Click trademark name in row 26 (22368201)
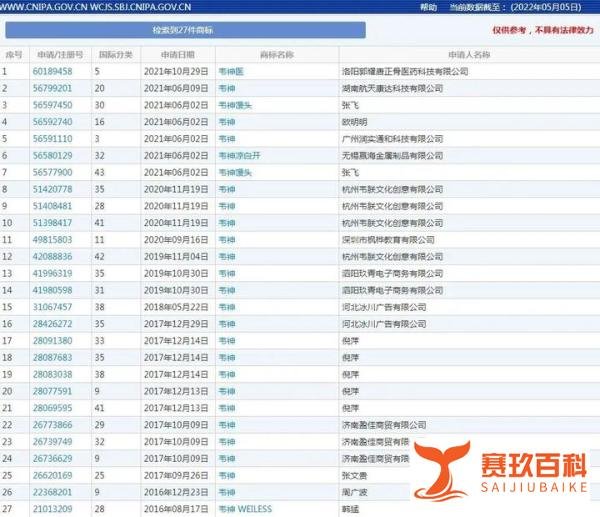The width and height of the screenshot is (600, 517). (227, 493)
